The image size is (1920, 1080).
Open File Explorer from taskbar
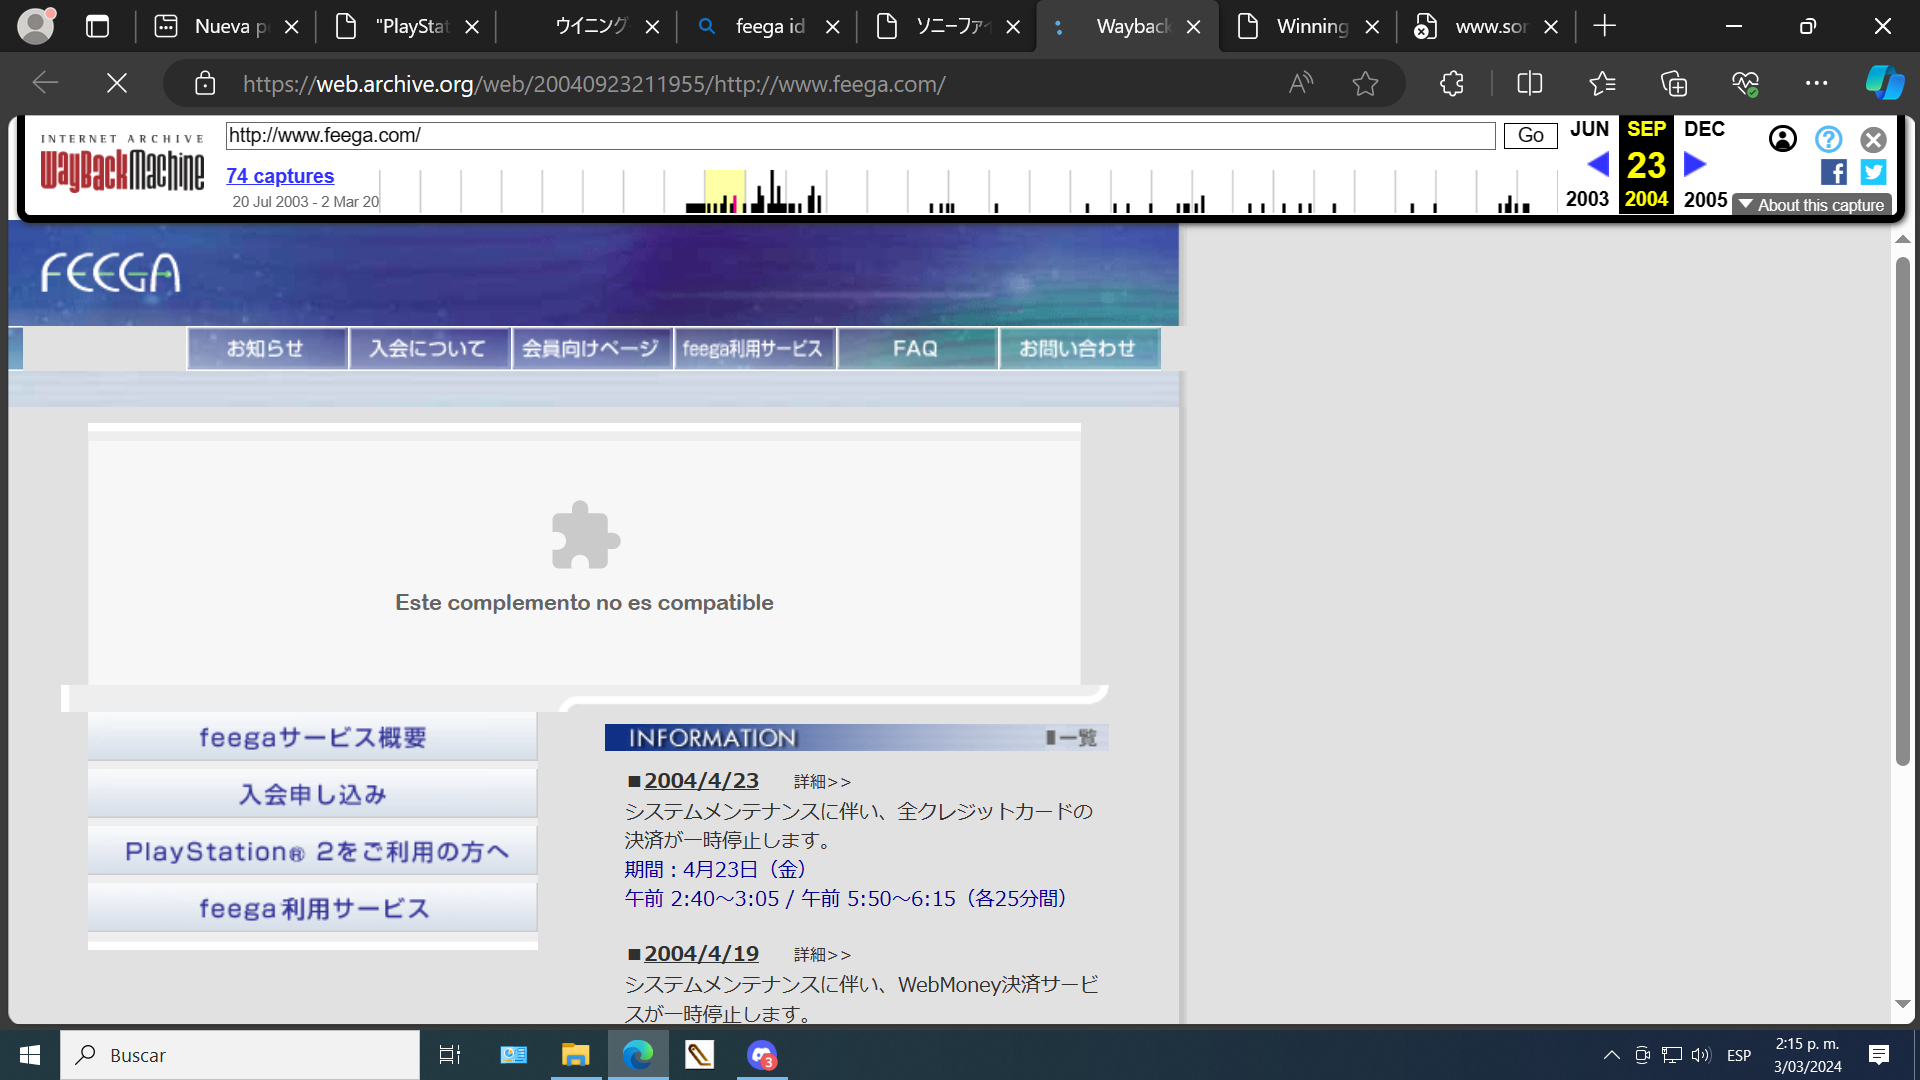pos(575,1055)
